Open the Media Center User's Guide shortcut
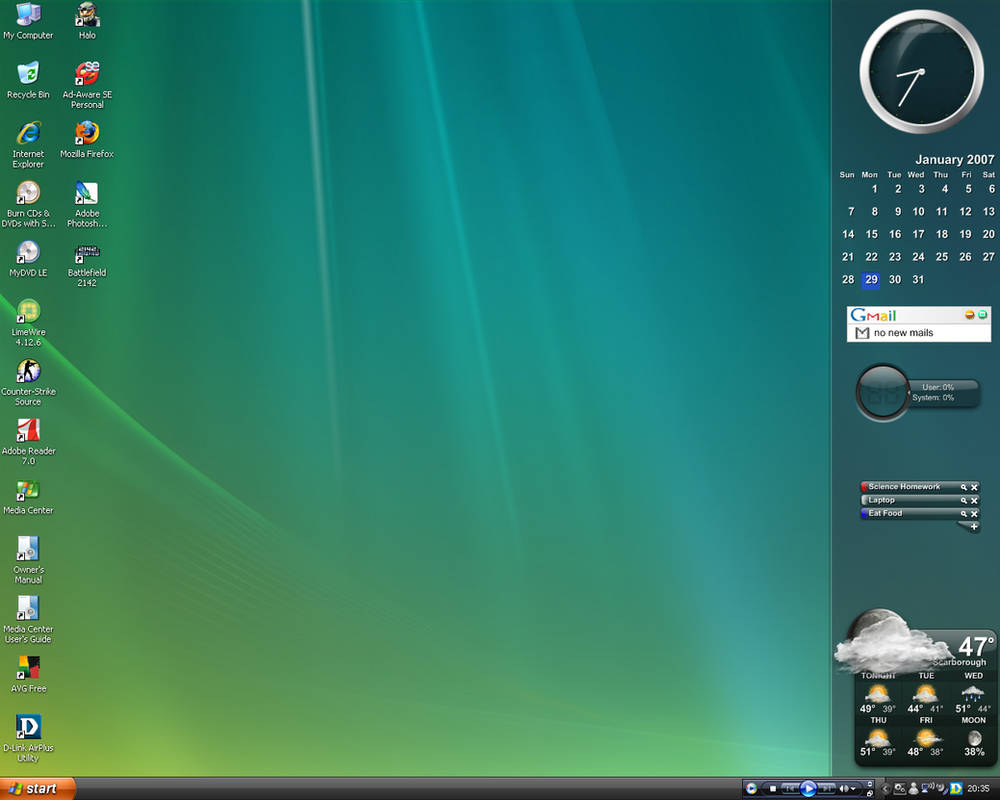Screen dimensions: 1000x800 point(28,619)
